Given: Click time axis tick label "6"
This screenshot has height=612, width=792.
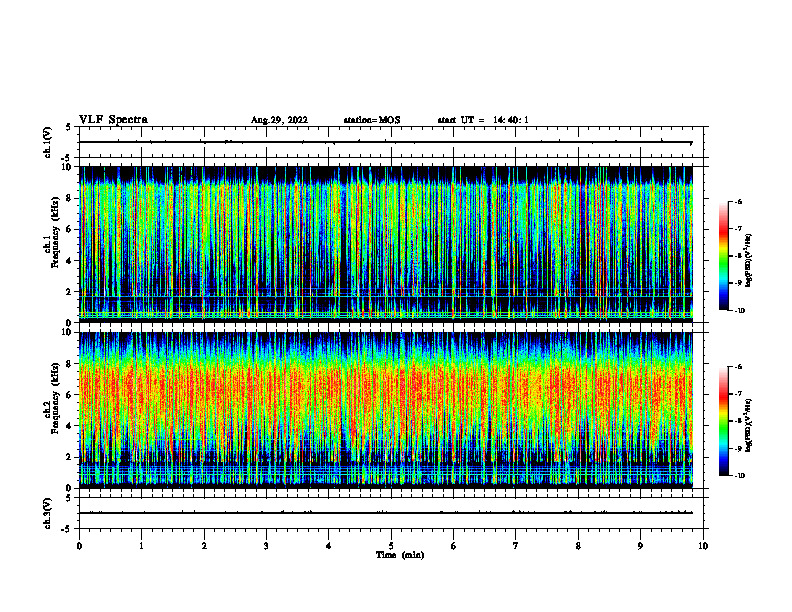Looking at the screenshot, I should pos(453,546).
